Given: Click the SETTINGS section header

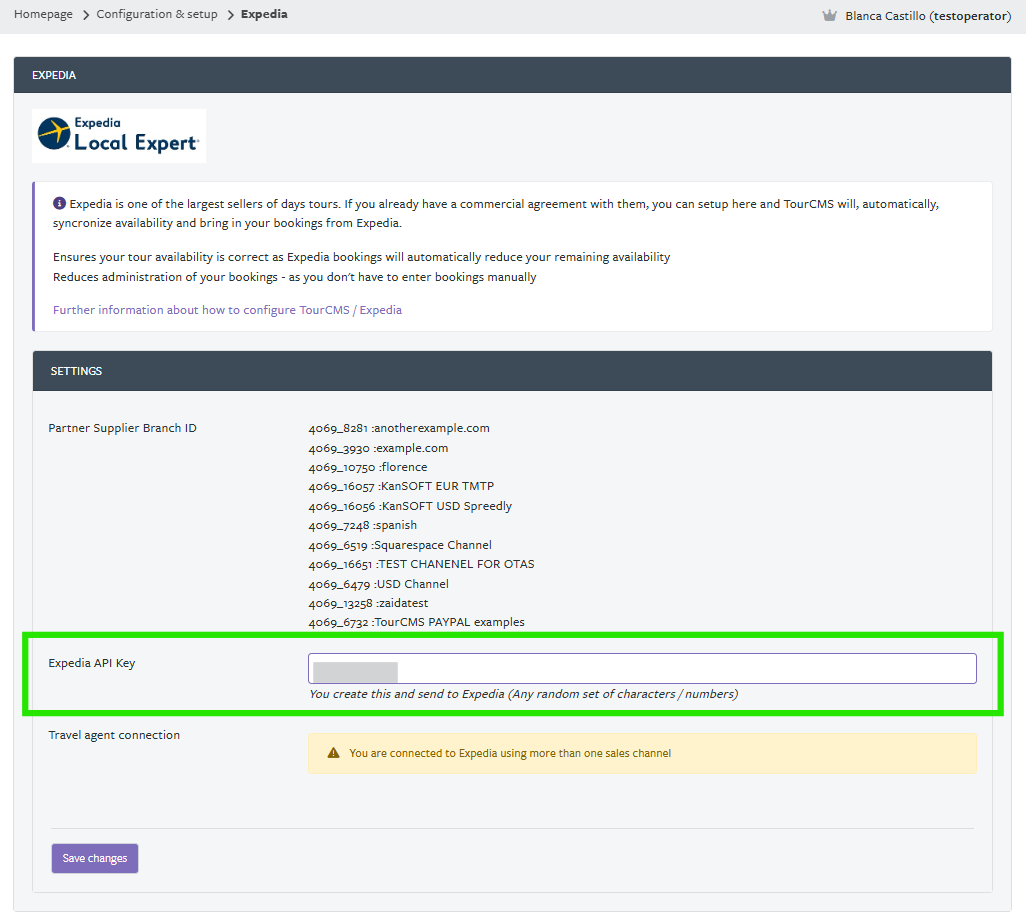Looking at the screenshot, I should 512,371.
